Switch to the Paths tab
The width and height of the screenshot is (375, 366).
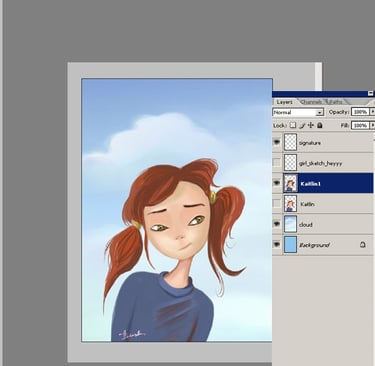pos(335,102)
